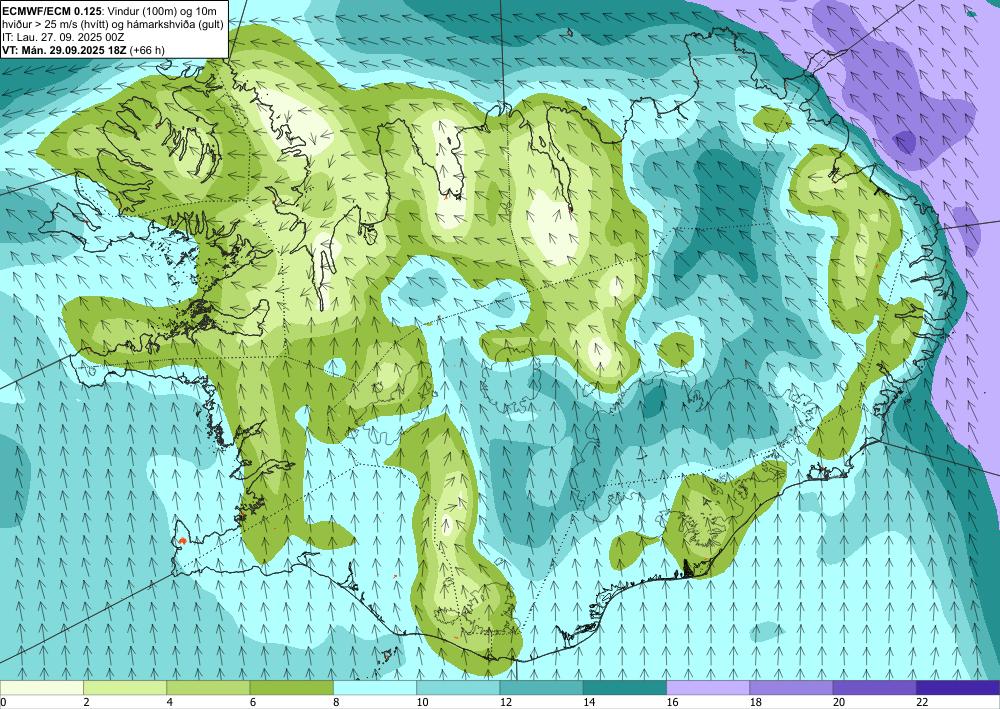Click the '18' label on the wind scale
The height and width of the screenshot is (709, 1000).
[756, 703]
